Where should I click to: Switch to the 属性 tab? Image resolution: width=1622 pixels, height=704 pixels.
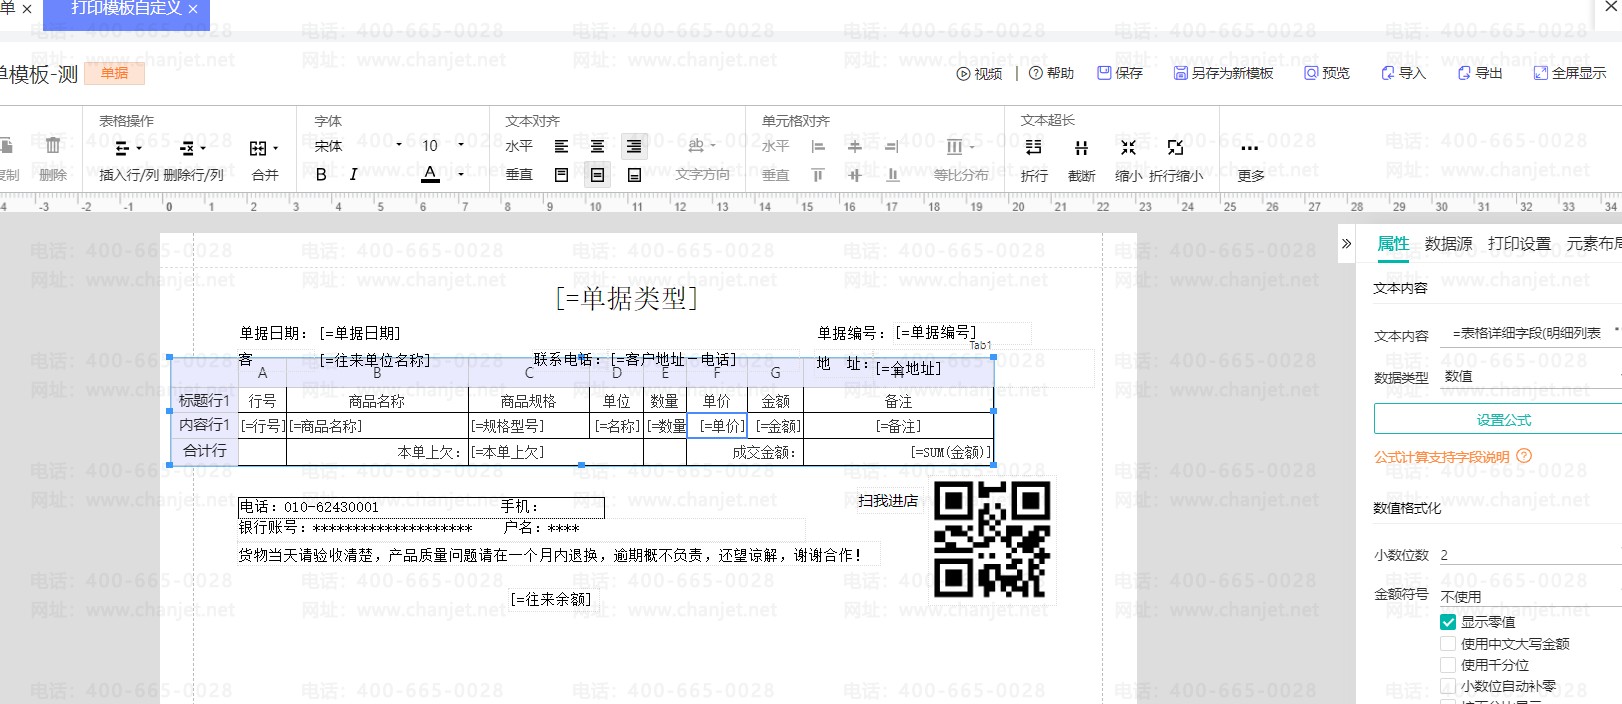pos(1393,243)
